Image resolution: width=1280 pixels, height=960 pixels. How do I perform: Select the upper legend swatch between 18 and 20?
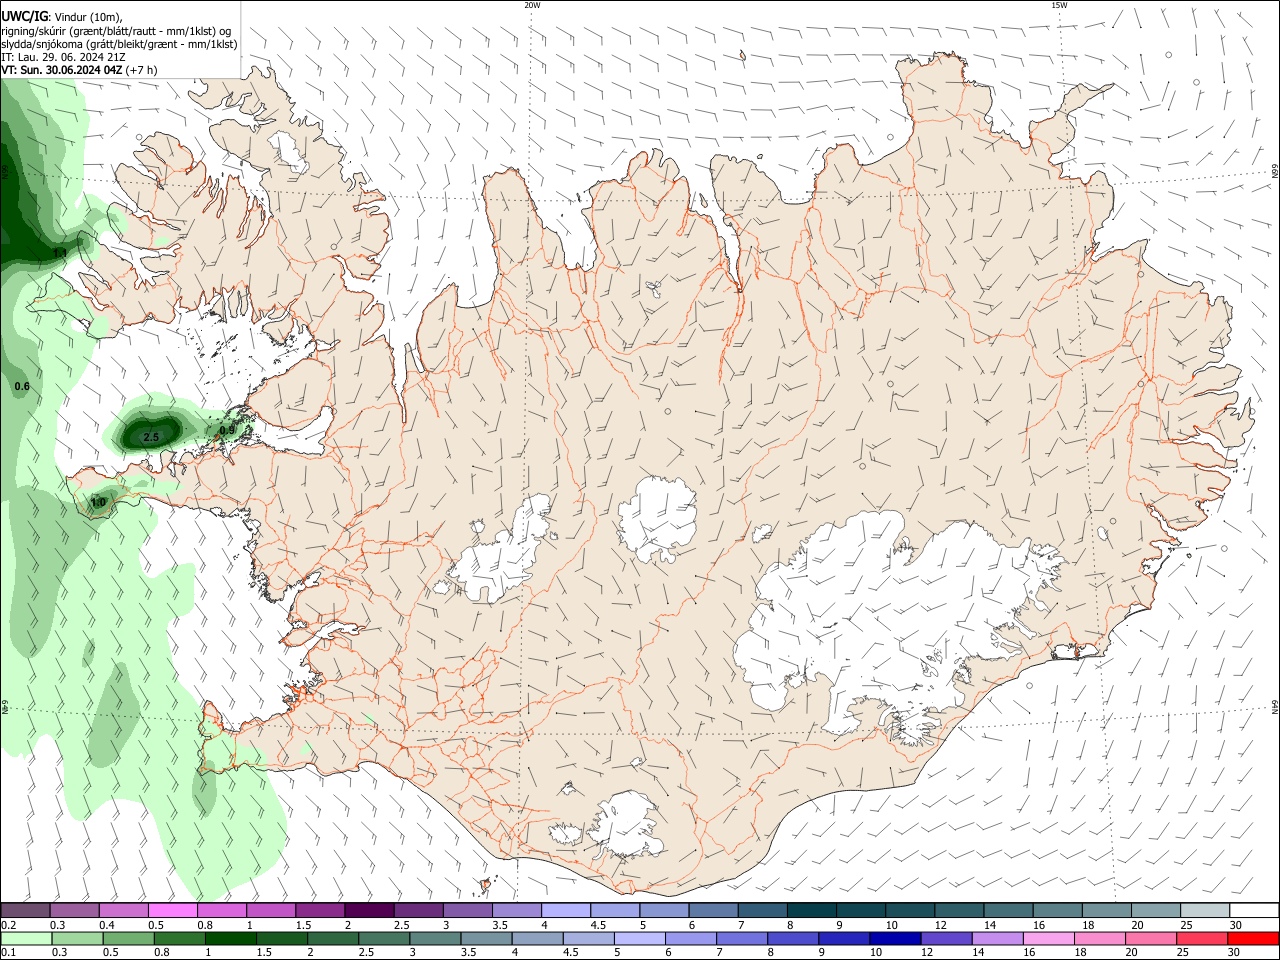[1107, 911]
